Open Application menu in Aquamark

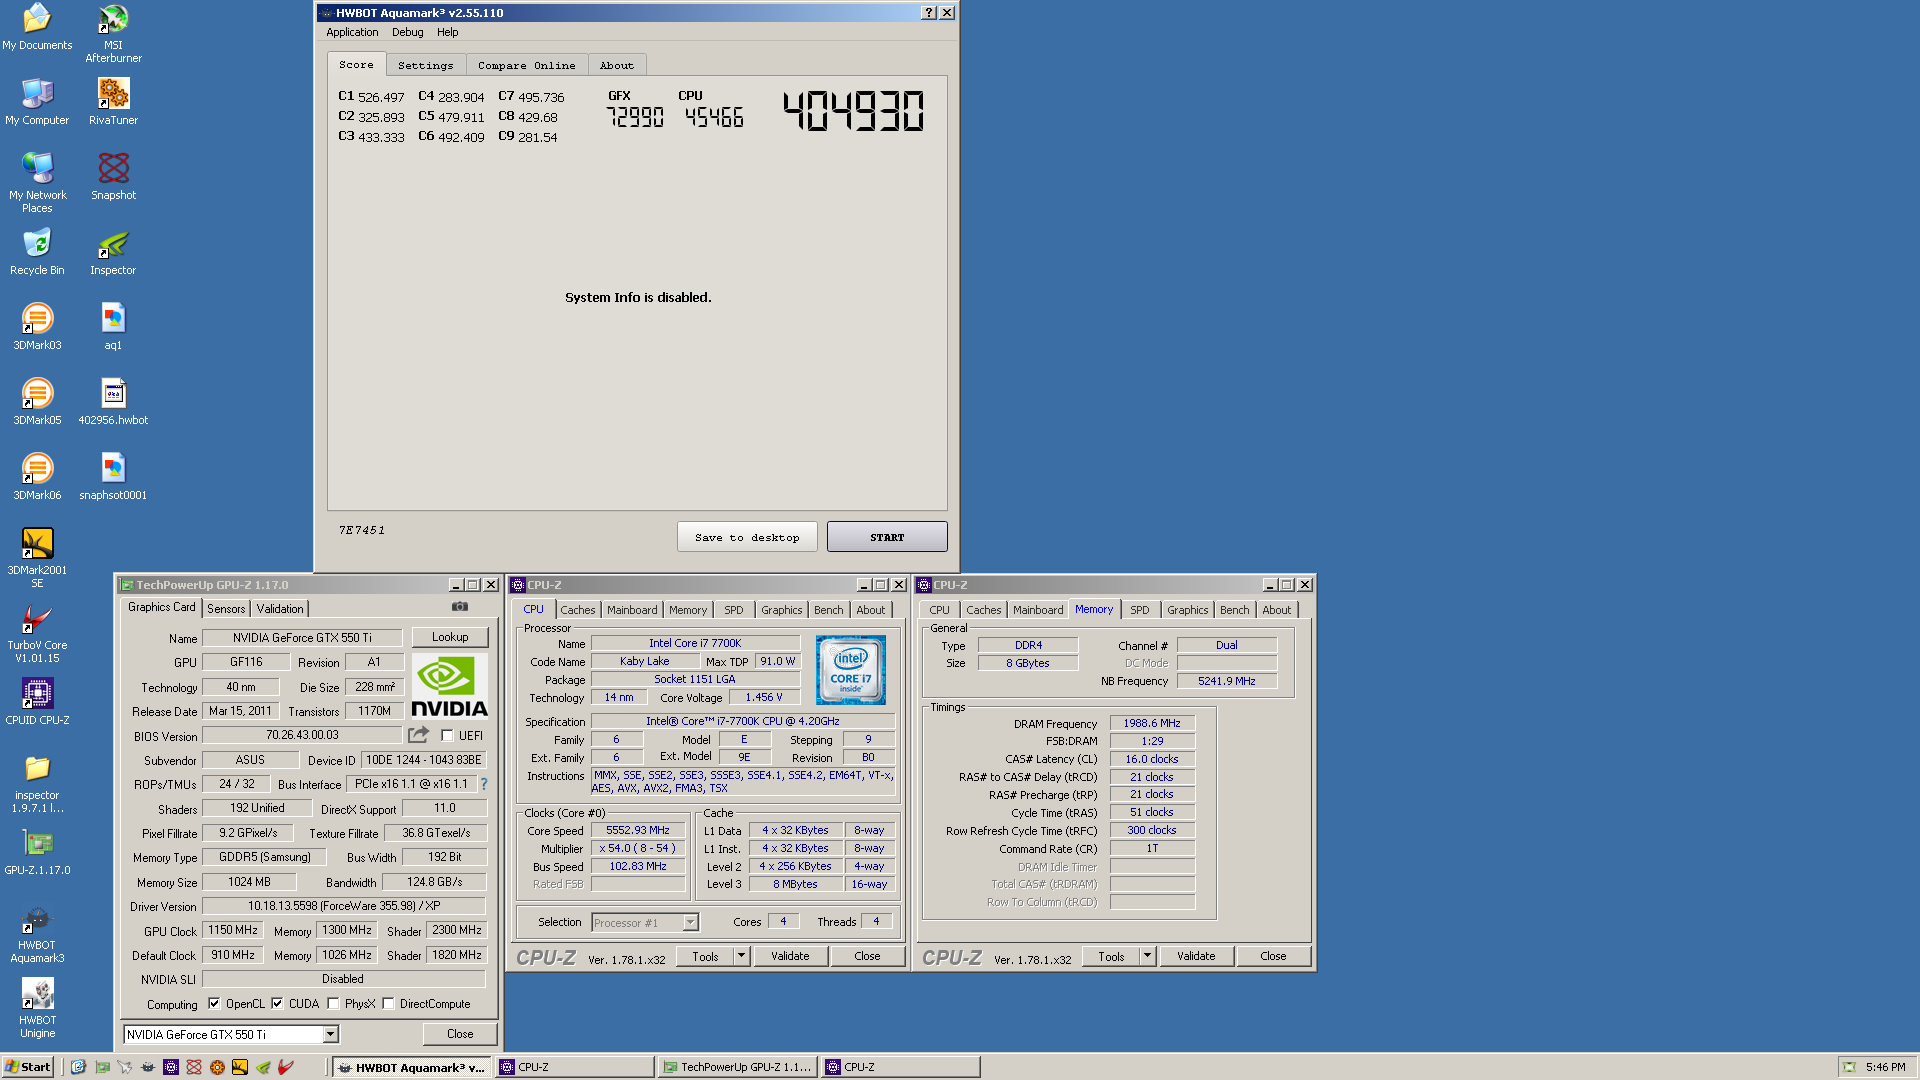pyautogui.click(x=352, y=32)
